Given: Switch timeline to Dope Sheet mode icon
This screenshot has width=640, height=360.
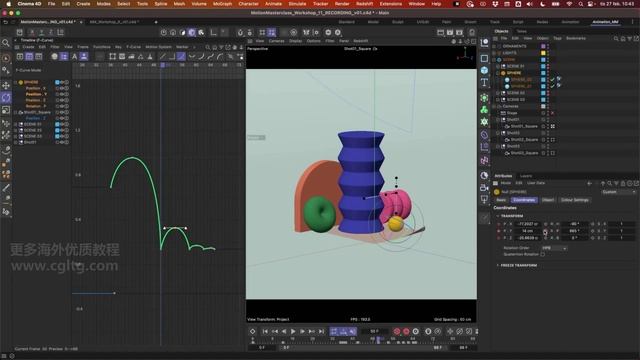Looking at the screenshot, I should [x=20, y=57].
